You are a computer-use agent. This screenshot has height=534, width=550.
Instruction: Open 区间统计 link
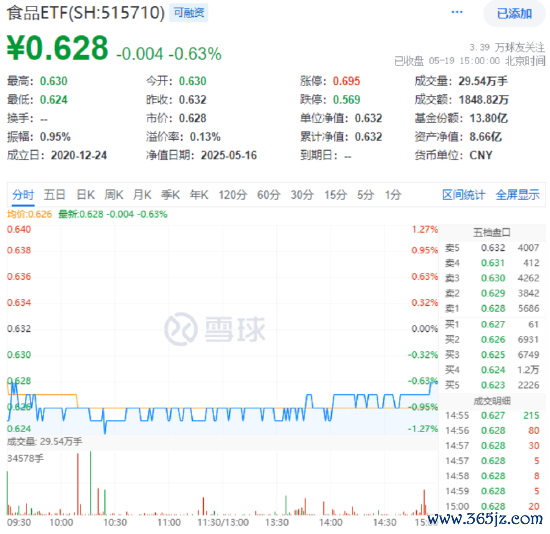click(463, 195)
